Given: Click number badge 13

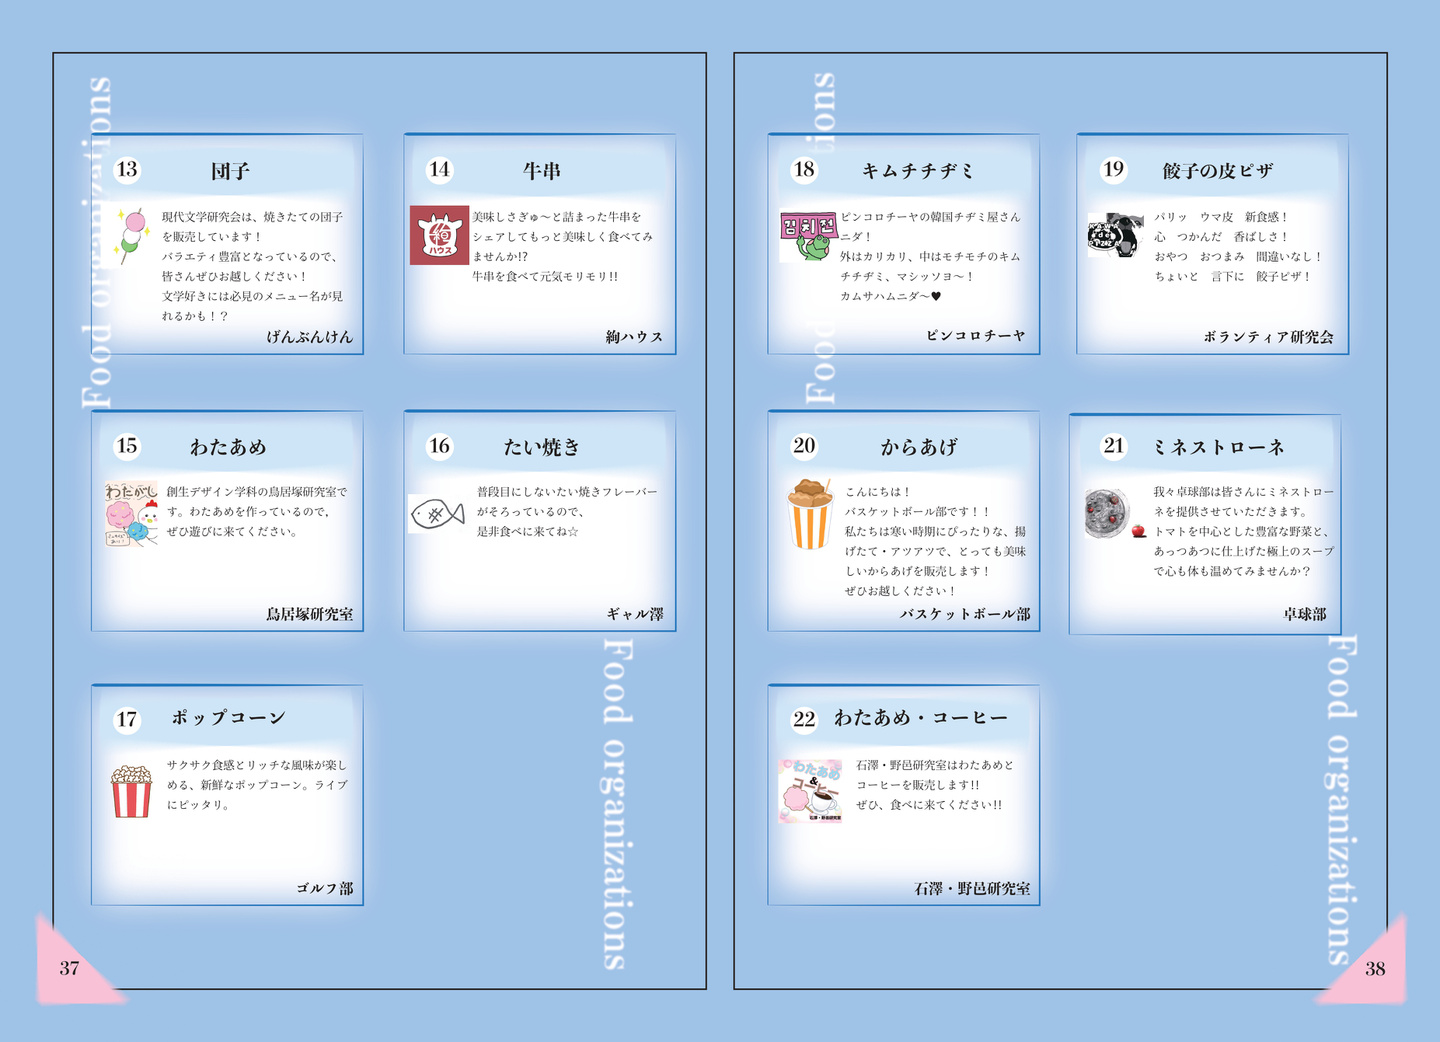Looking at the screenshot, I should (127, 169).
